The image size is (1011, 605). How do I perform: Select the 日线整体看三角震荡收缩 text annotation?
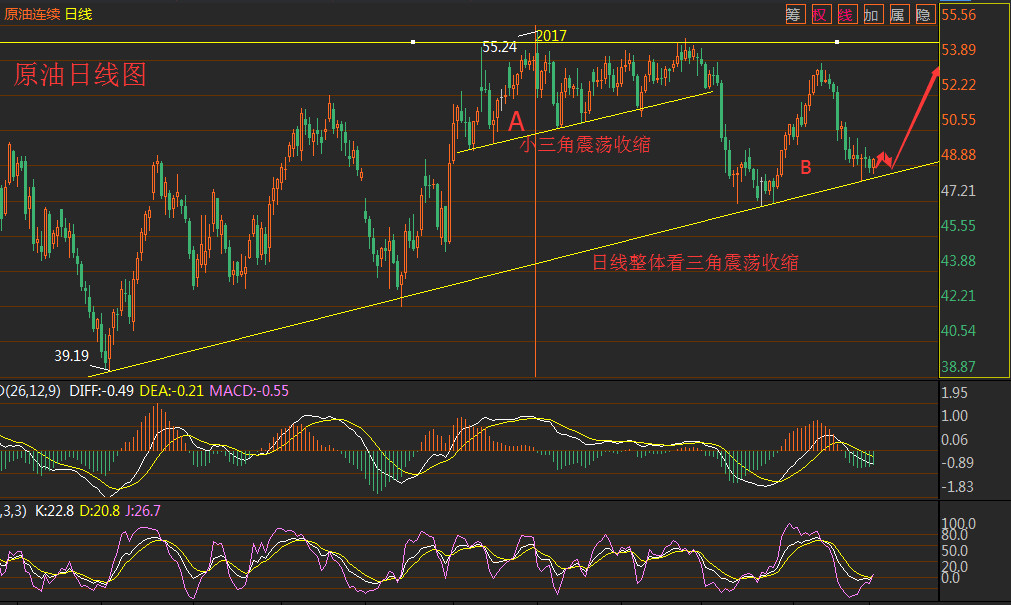[x=695, y=263]
